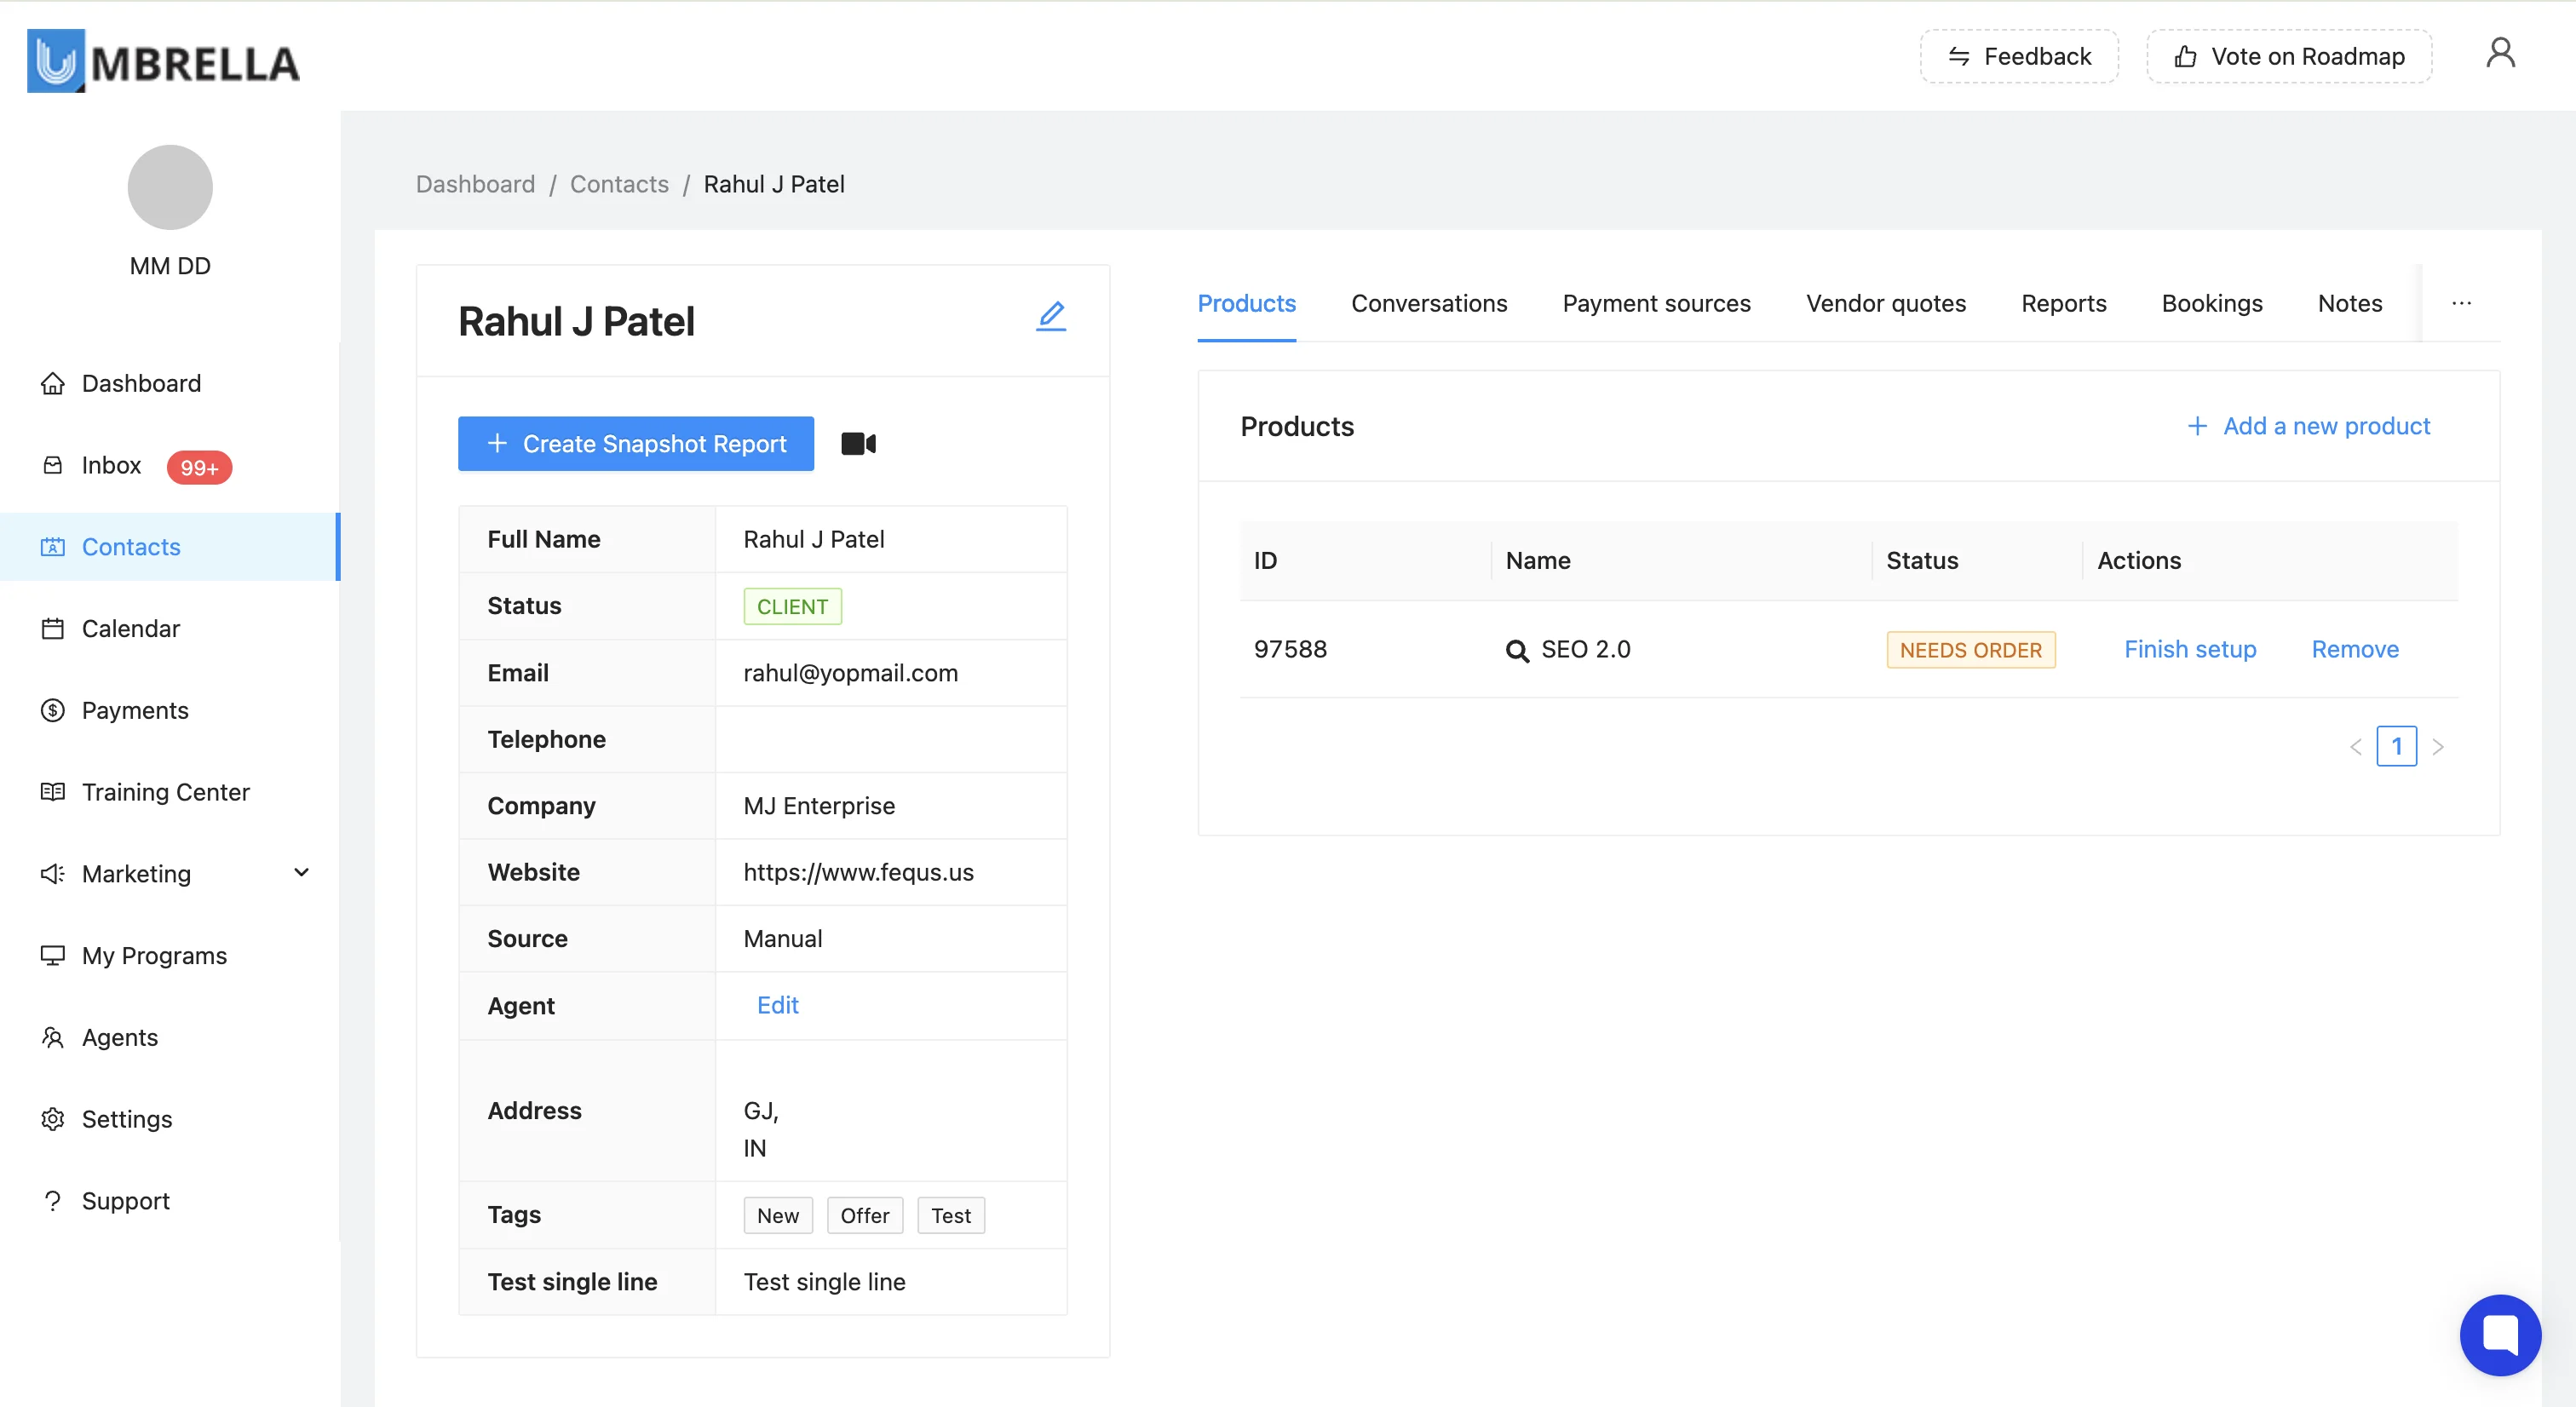The image size is (2576, 1407).
Task: Go to next page arrow in products table
Action: click(2438, 746)
